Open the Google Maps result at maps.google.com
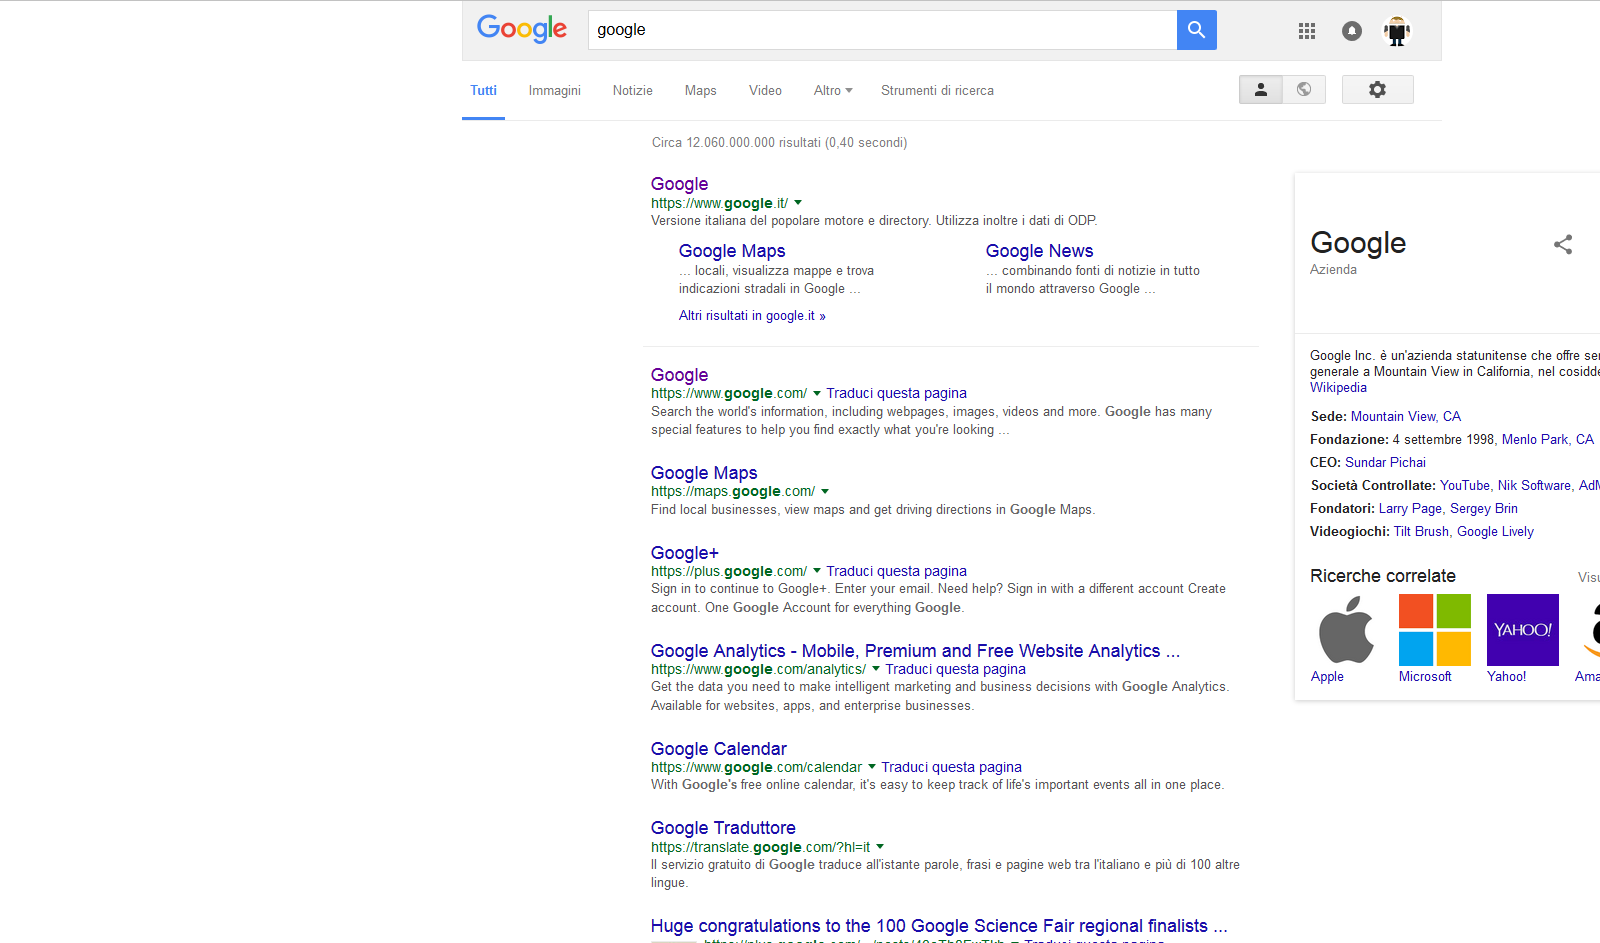Image resolution: width=1600 pixels, height=943 pixels. click(x=704, y=473)
